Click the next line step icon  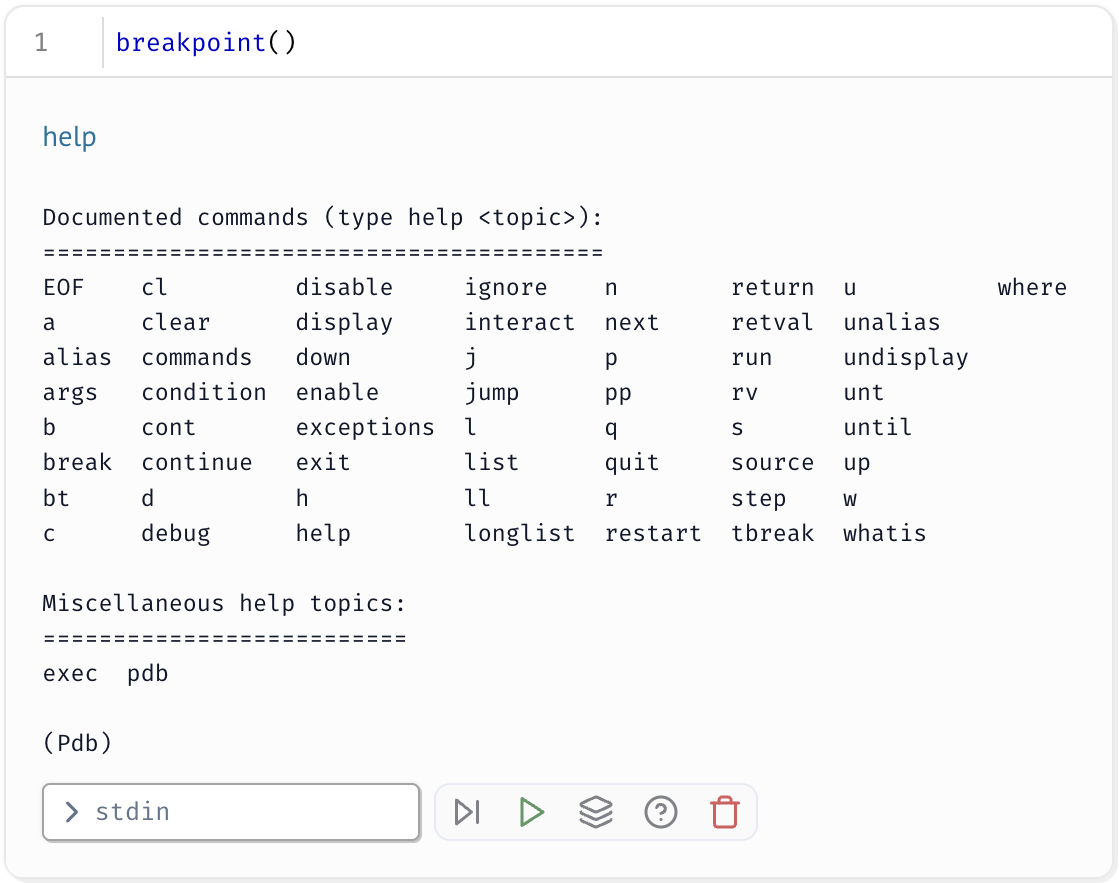467,812
